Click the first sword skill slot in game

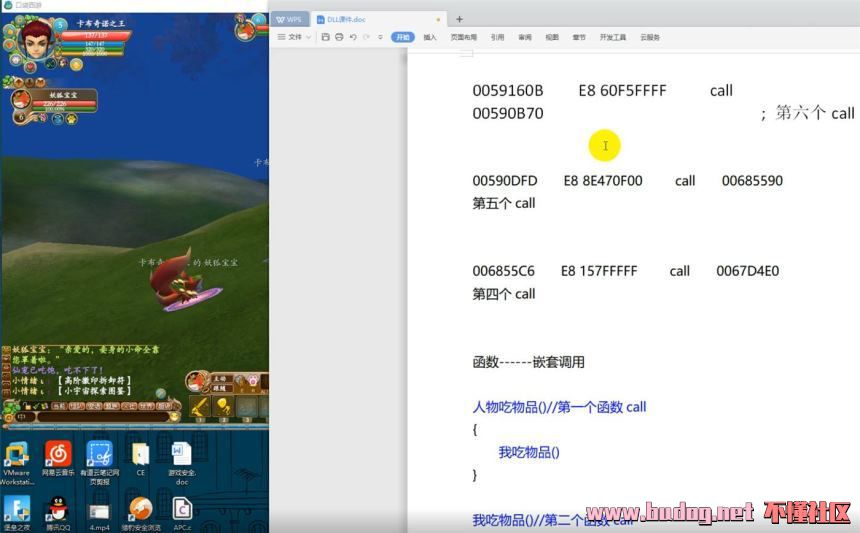pos(199,407)
